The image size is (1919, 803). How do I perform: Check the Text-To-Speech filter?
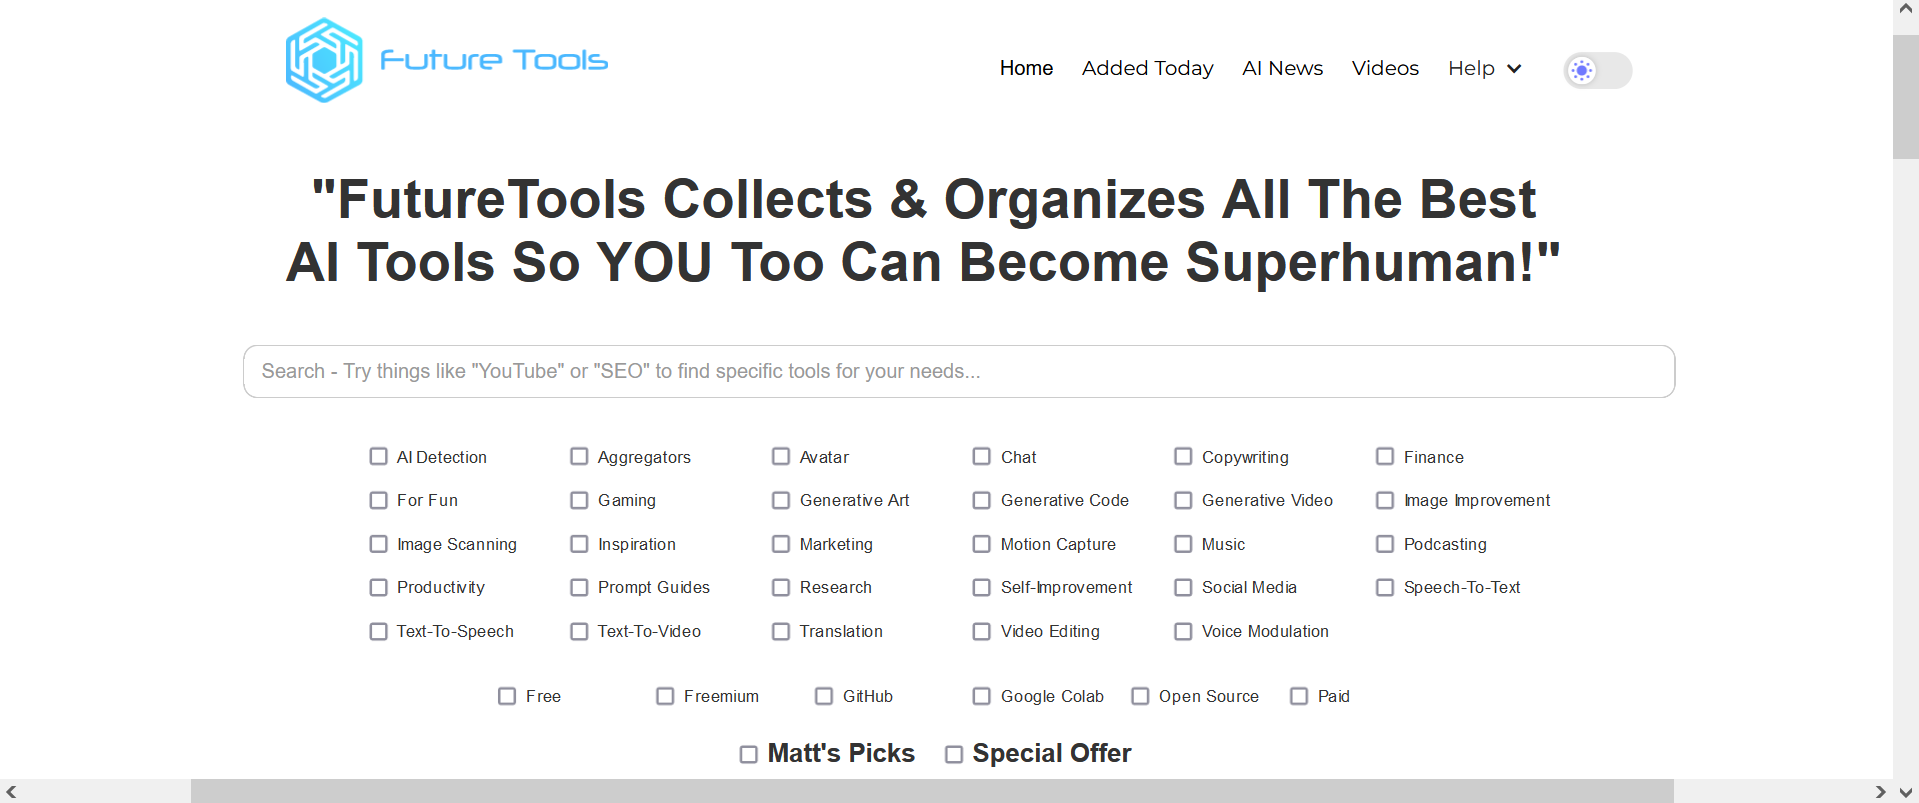point(378,631)
